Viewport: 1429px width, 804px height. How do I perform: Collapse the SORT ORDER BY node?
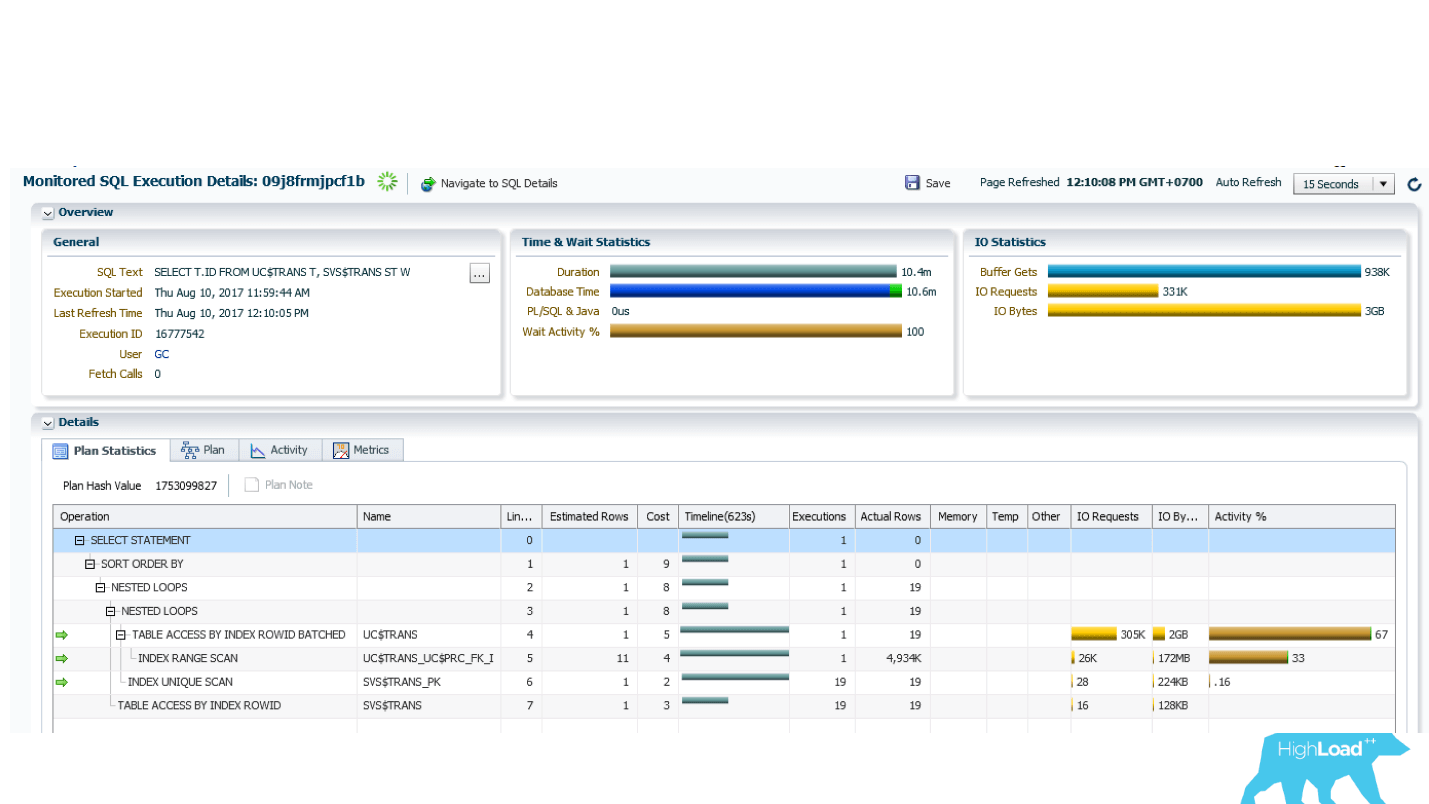[x=90, y=564]
